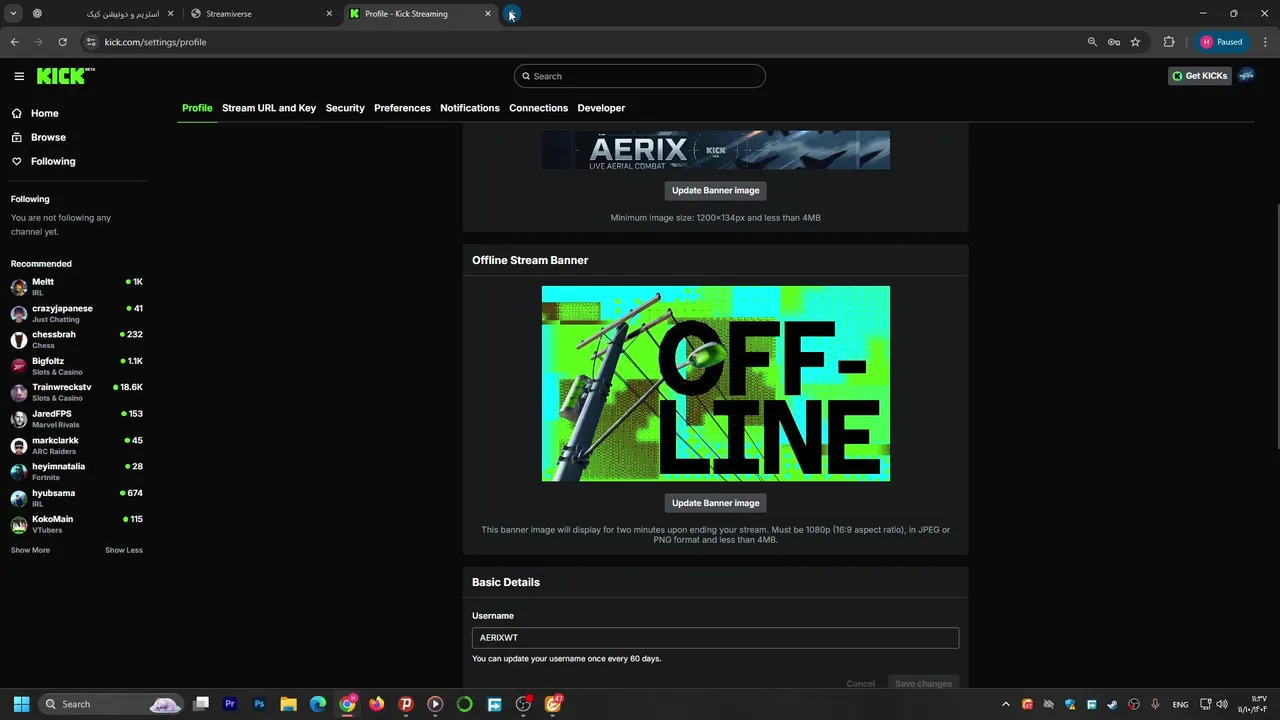Click Show Less under Recommended
The image size is (1280, 720).
coord(124,550)
